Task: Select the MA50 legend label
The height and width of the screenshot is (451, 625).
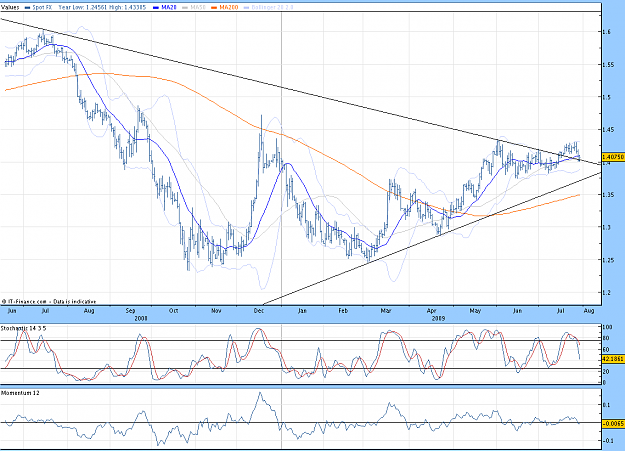Action: (x=199, y=7)
